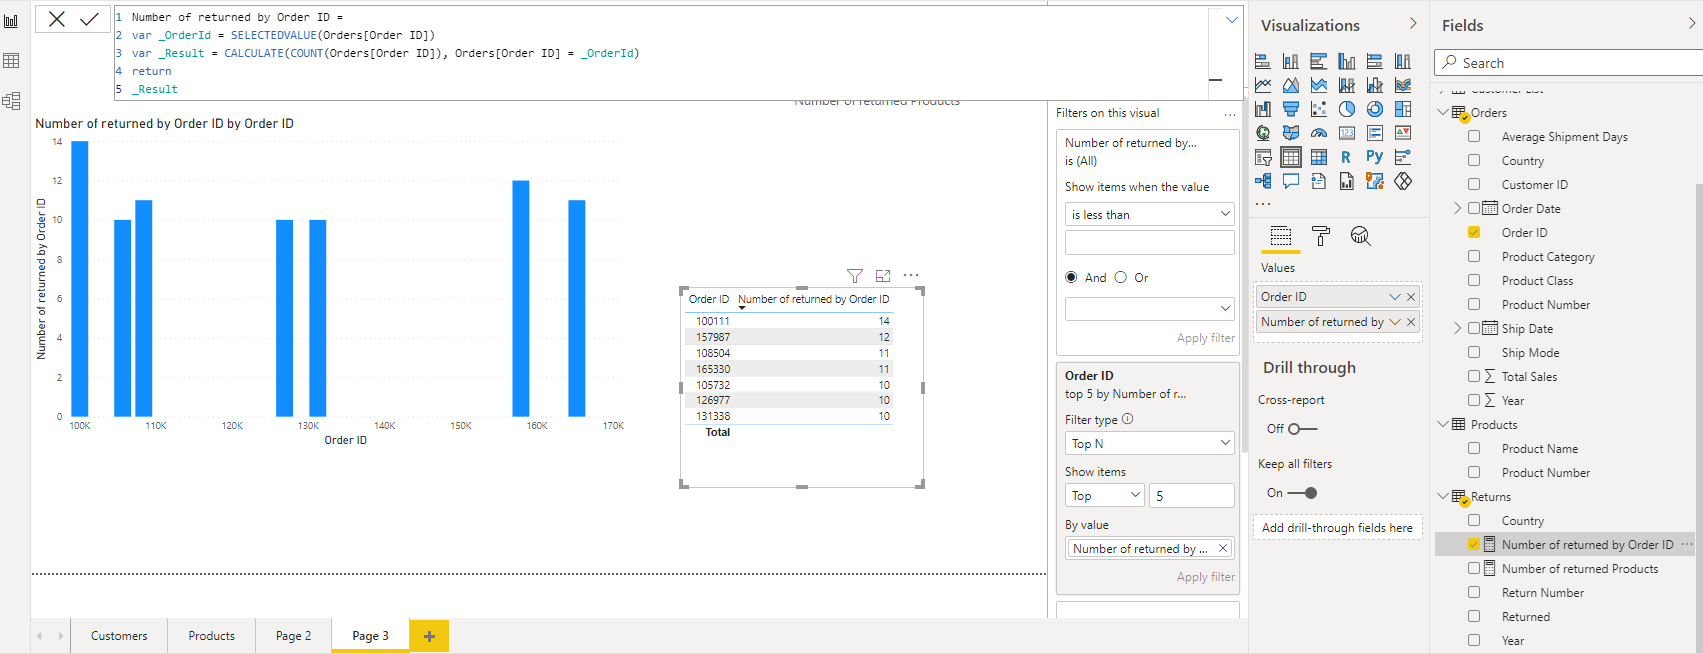Switch to Data view in the left sidebar
This screenshot has height=654, width=1703.
11,61
